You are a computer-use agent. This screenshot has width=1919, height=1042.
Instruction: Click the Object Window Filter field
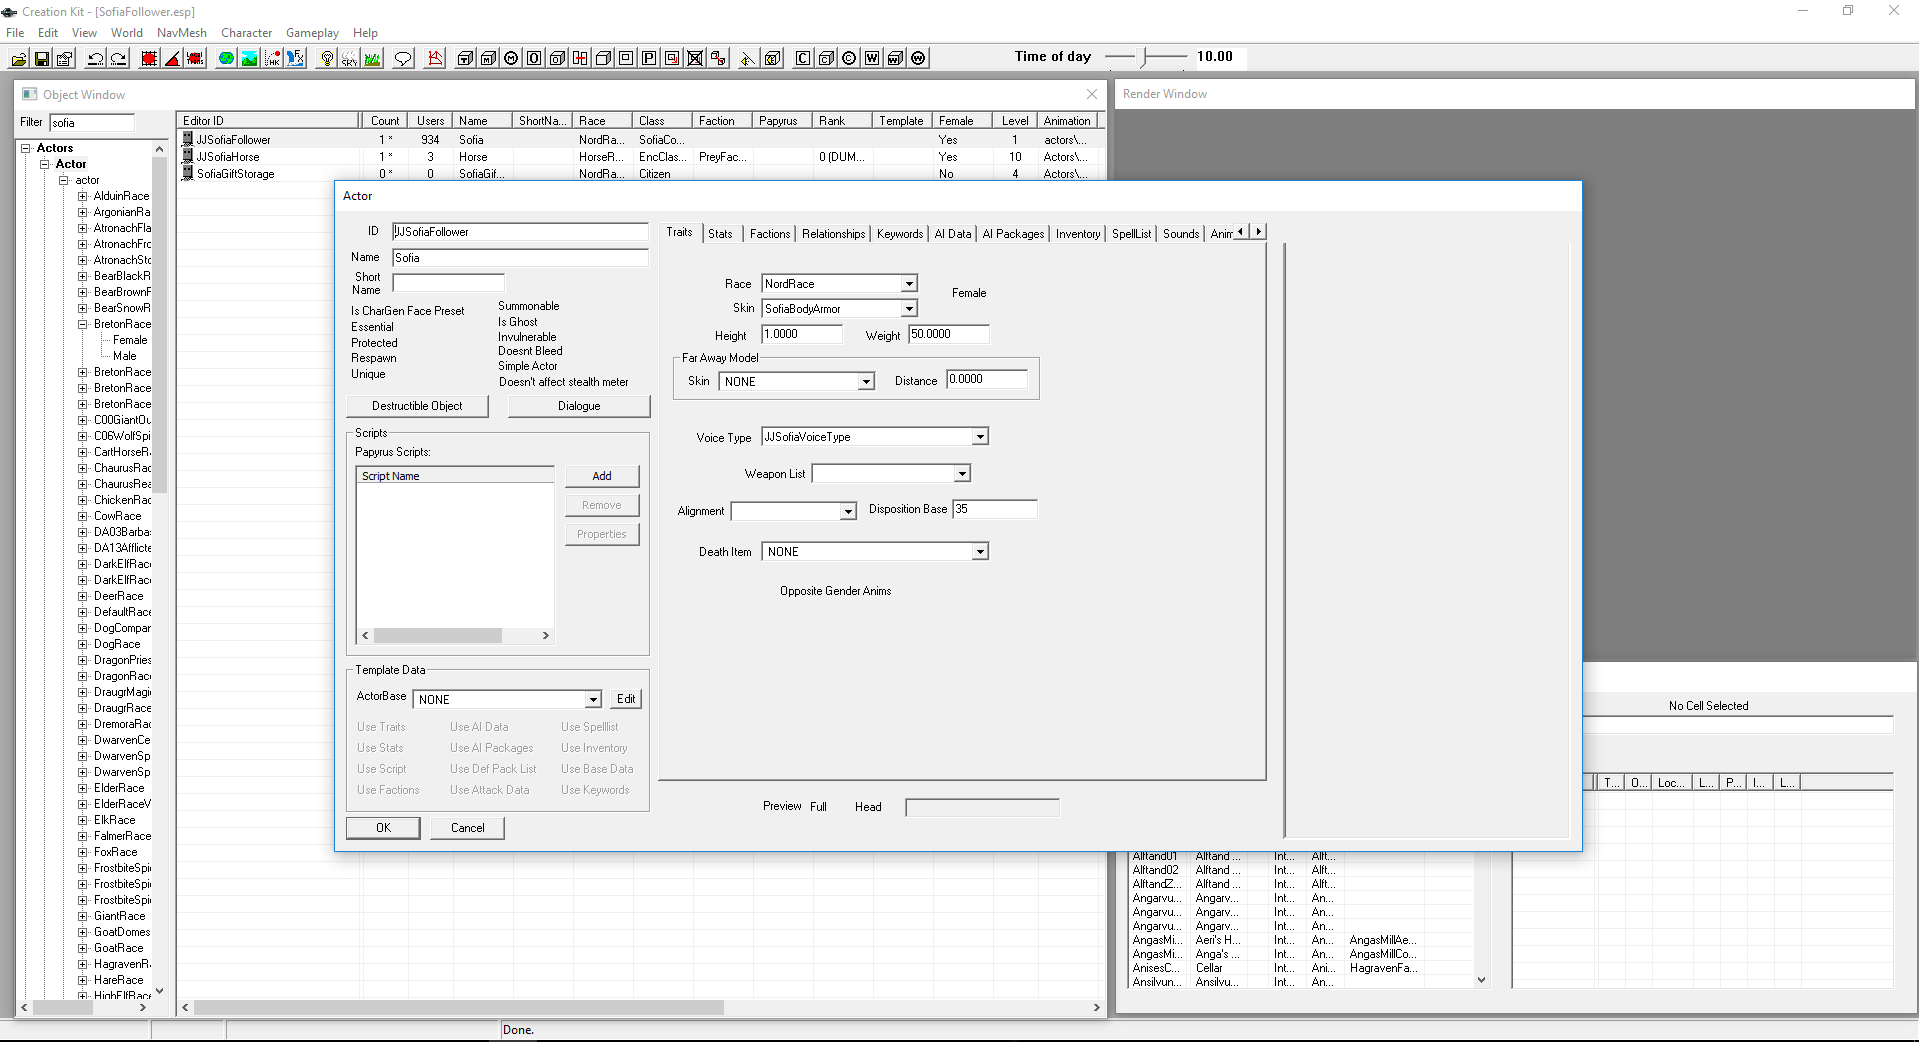[x=92, y=123]
